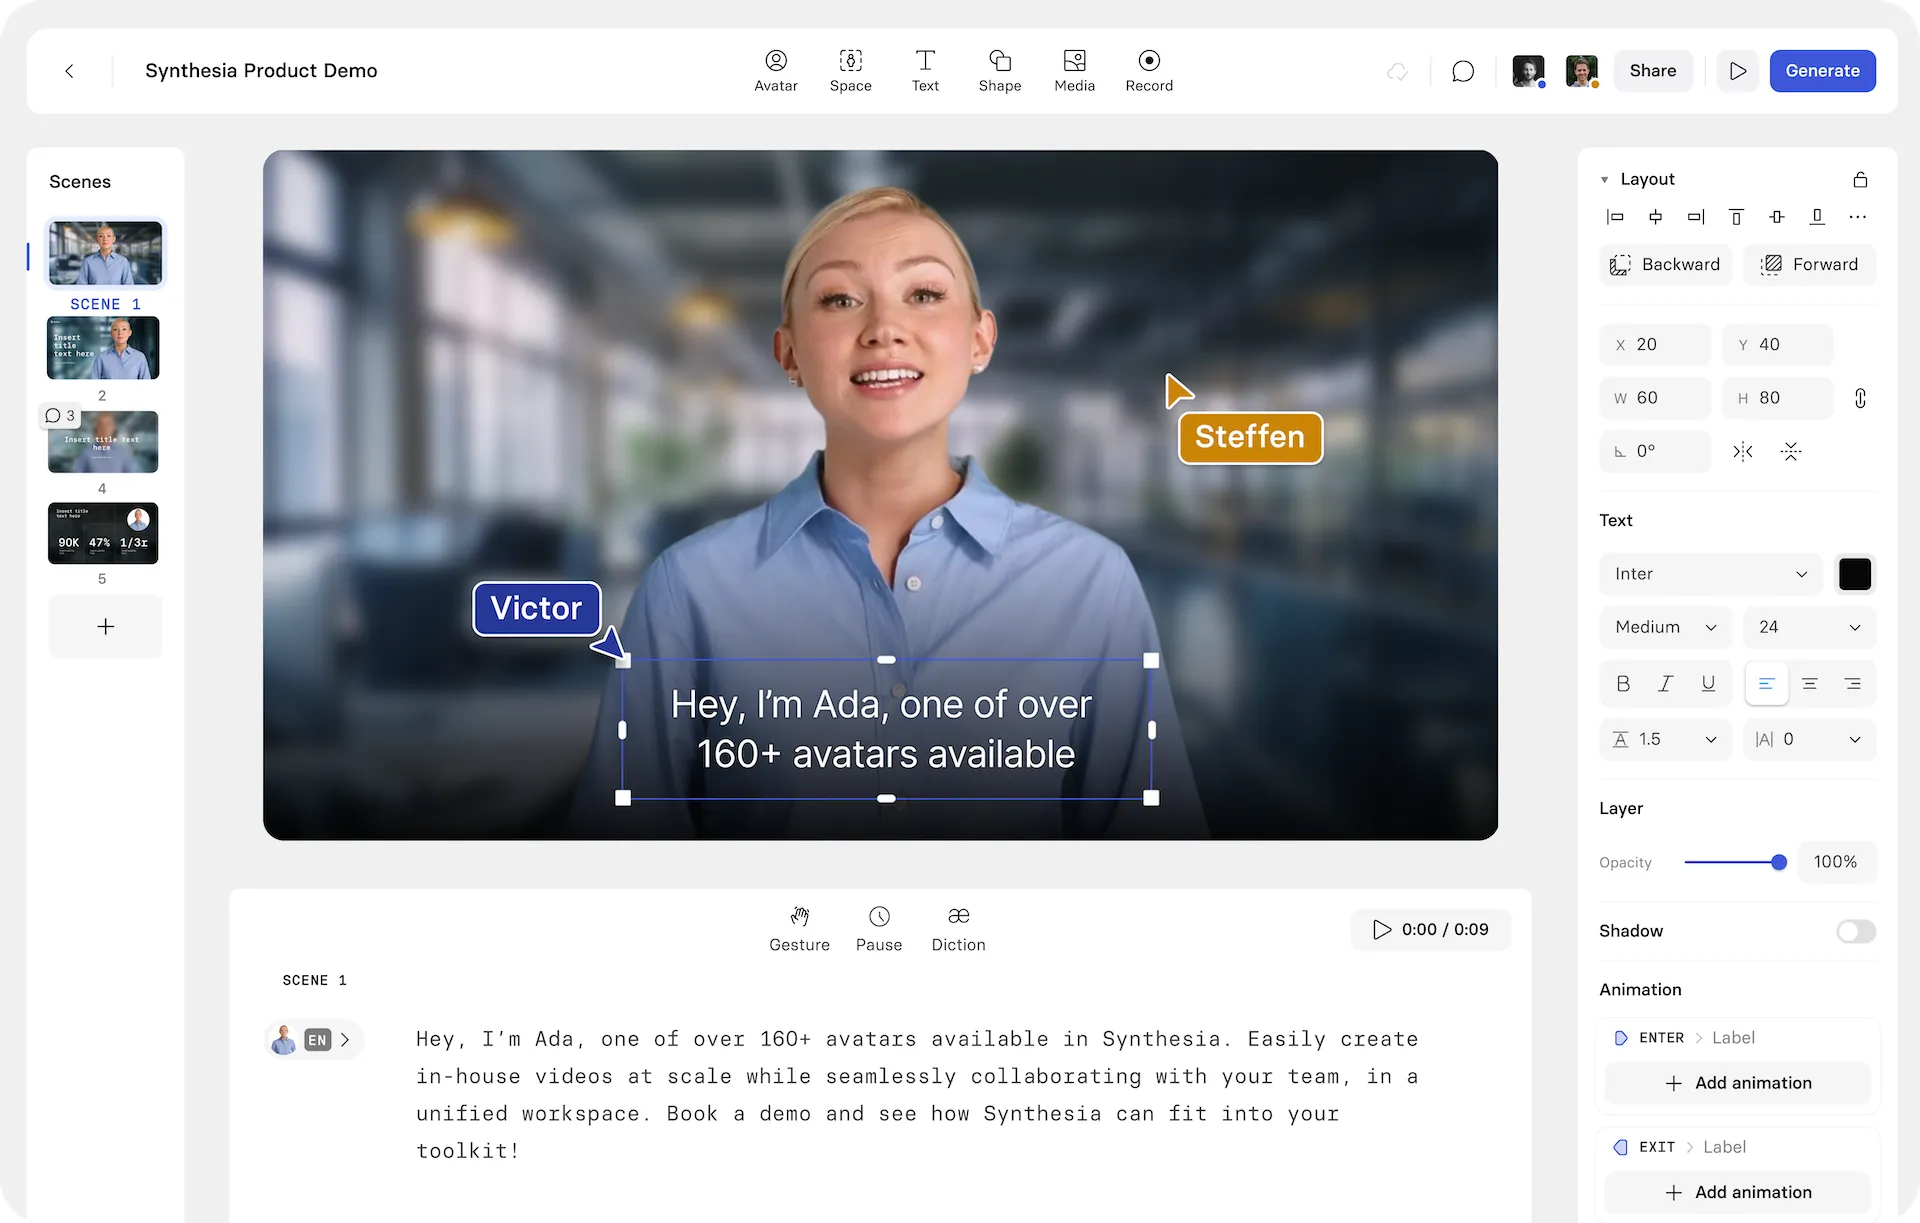Image resolution: width=1920 pixels, height=1223 pixels.
Task: Open the Inter font dropdown
Action: (x=1710, y=574)
